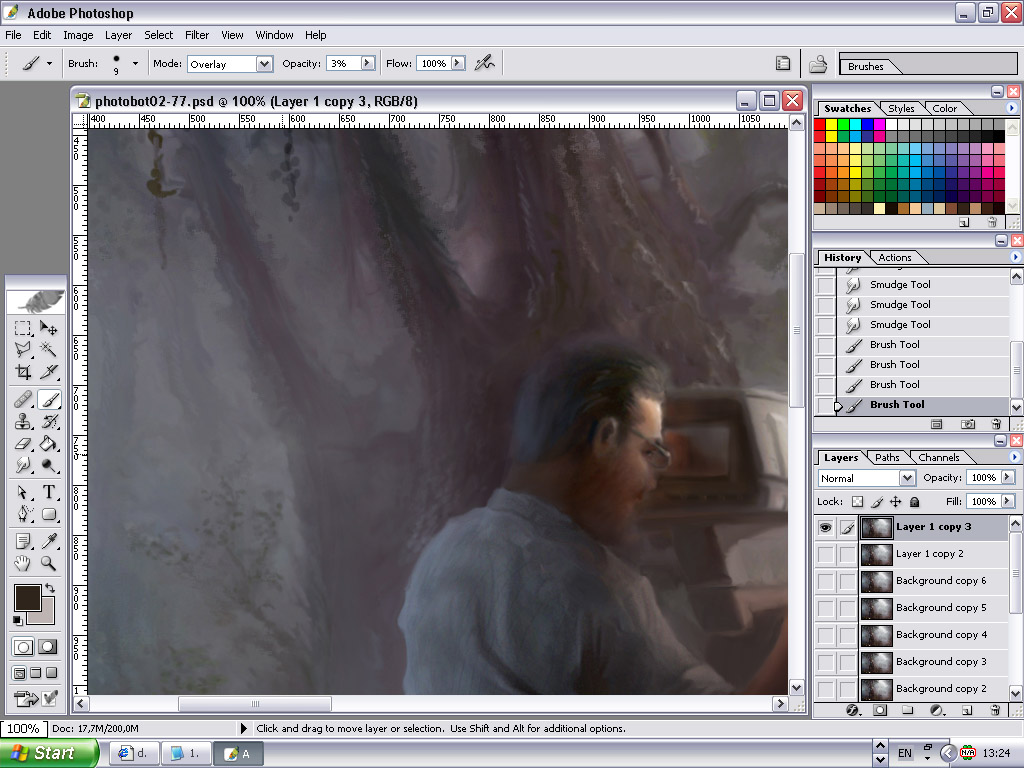Viewport: 1024px width, 768px height.
Task: Toggle airbrush mode in options bar
Action: (x=485, y=63)
